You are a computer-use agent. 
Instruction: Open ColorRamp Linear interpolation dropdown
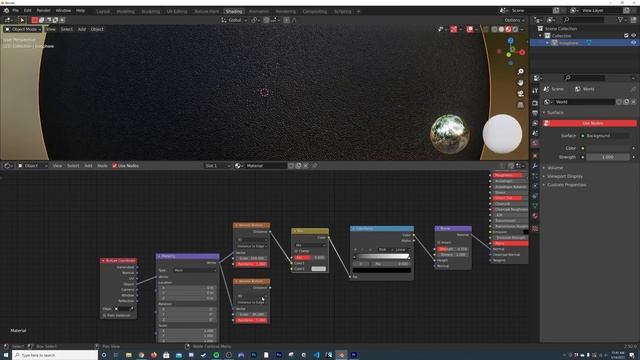(403, 249)
